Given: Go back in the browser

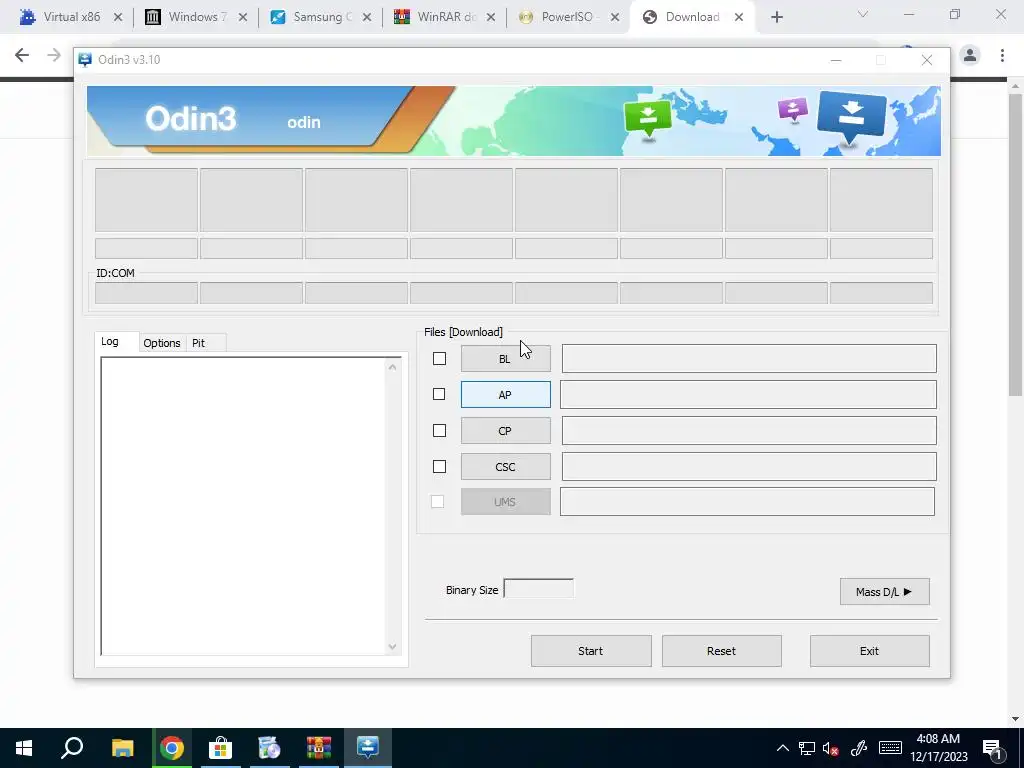Looking at the screenshot, I should (22, 56).
